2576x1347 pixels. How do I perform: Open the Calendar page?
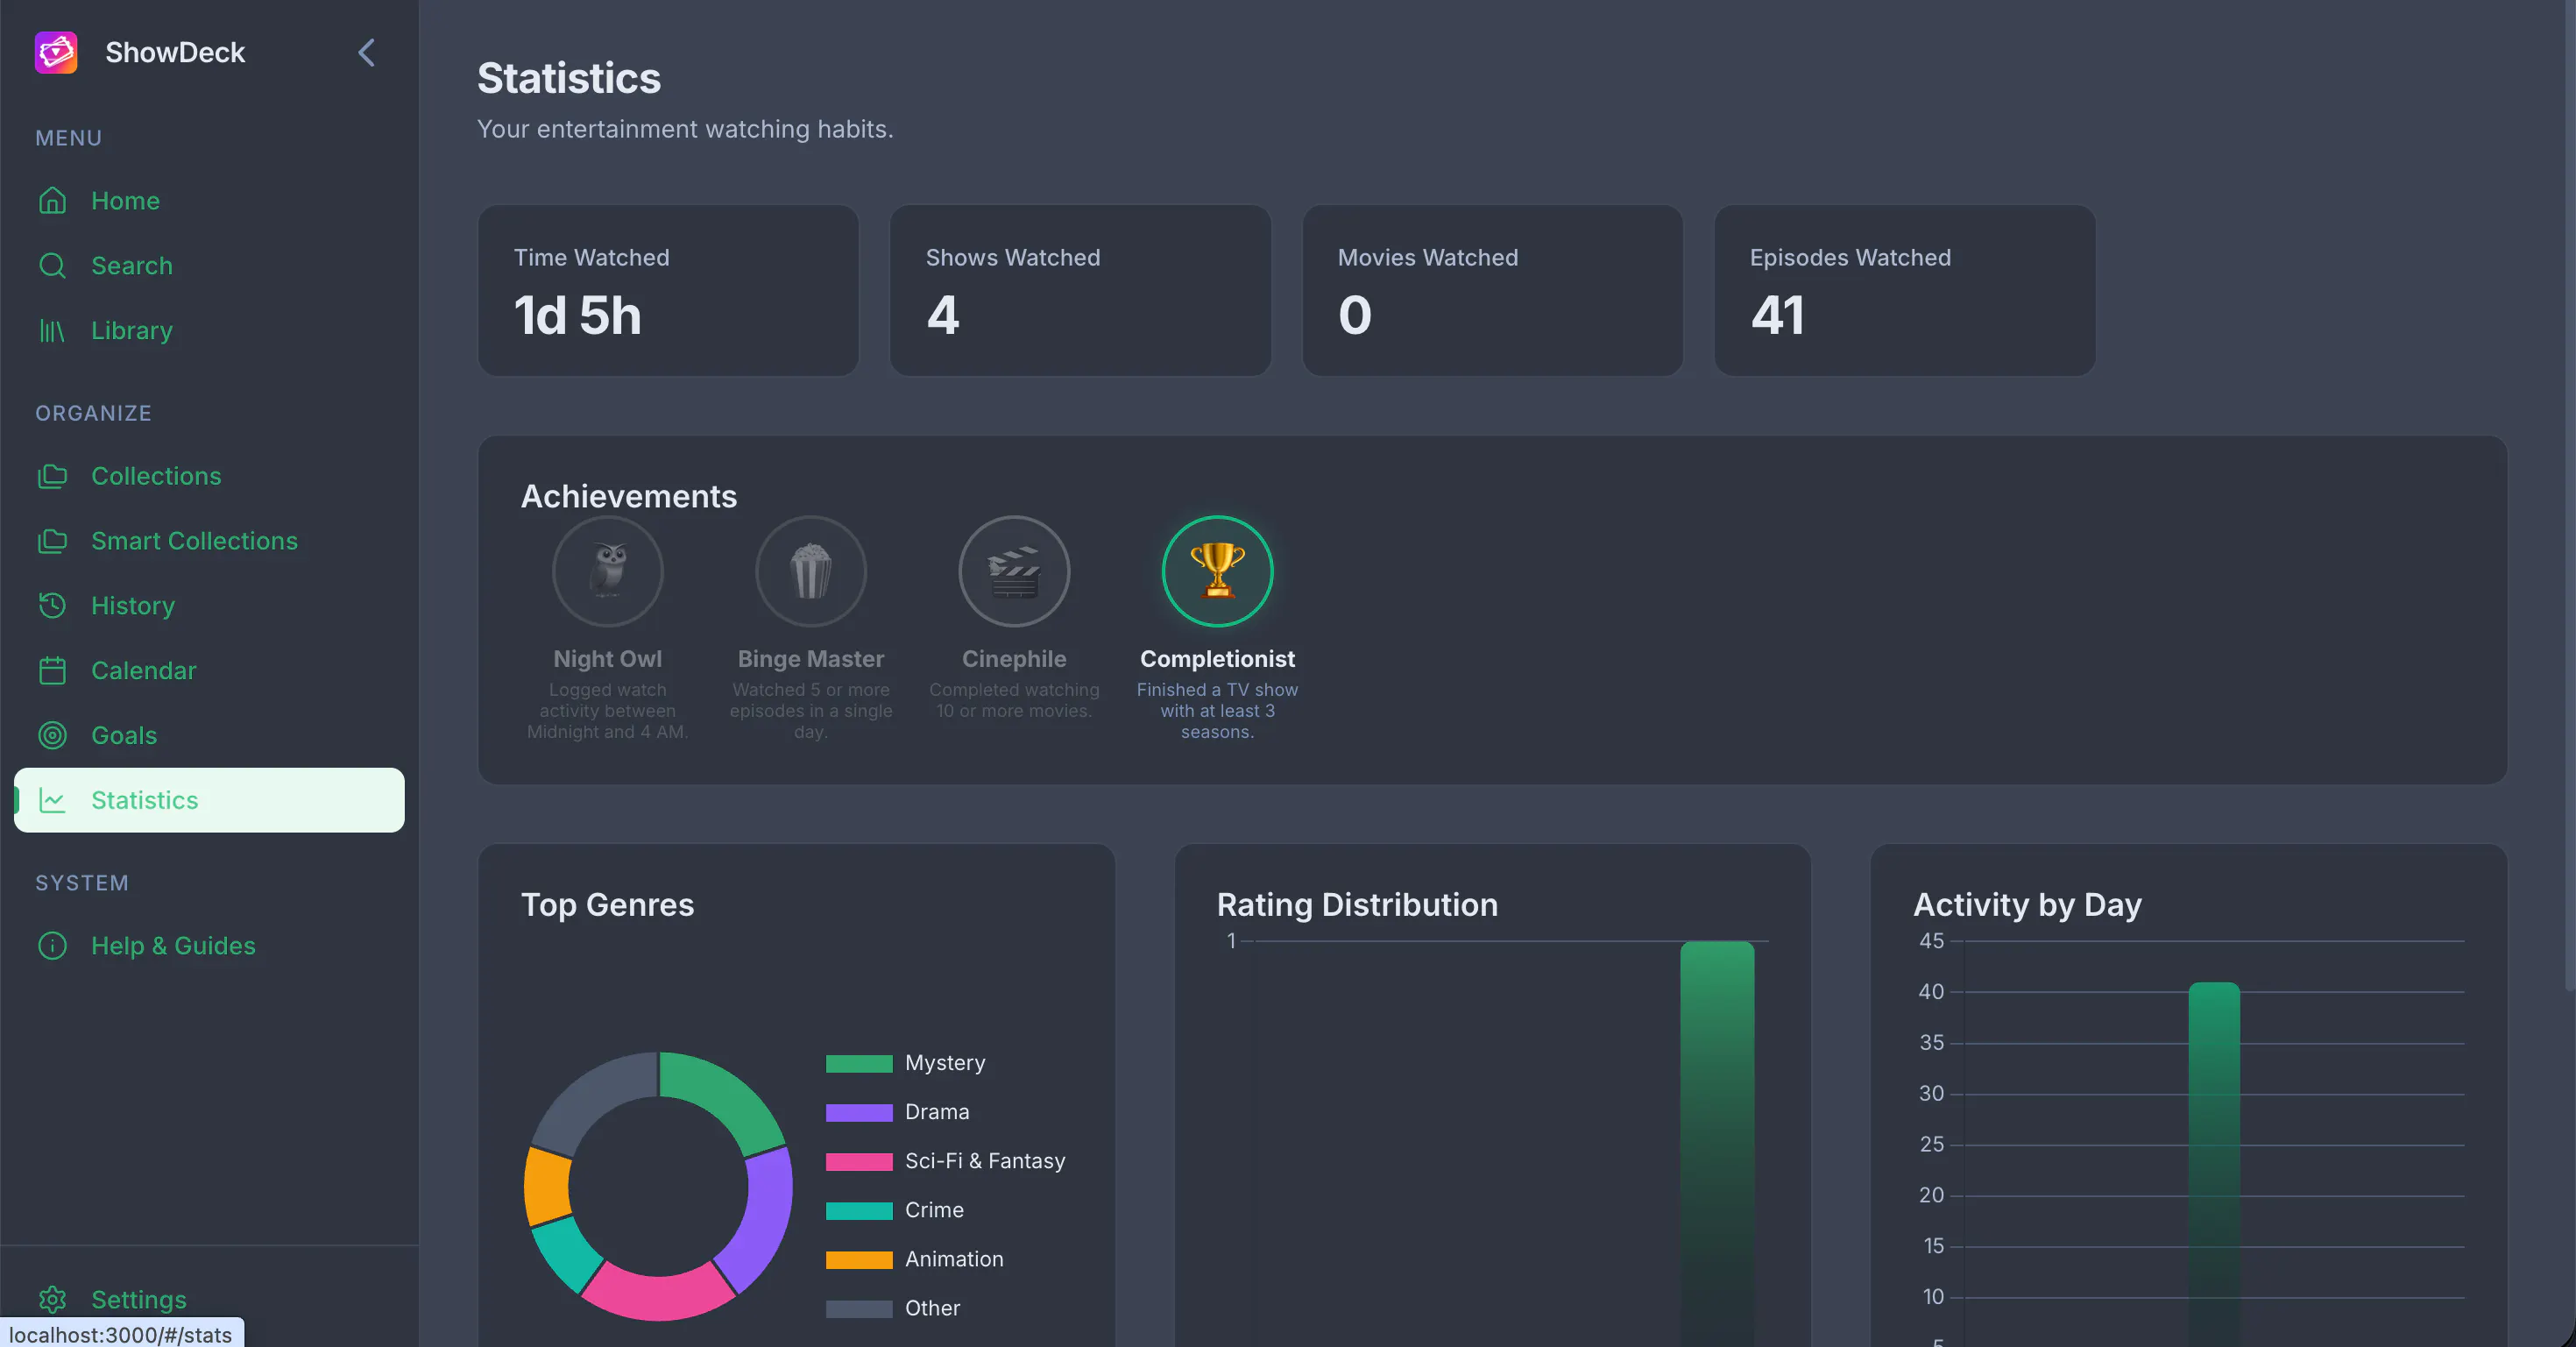(x=209, y=671)
